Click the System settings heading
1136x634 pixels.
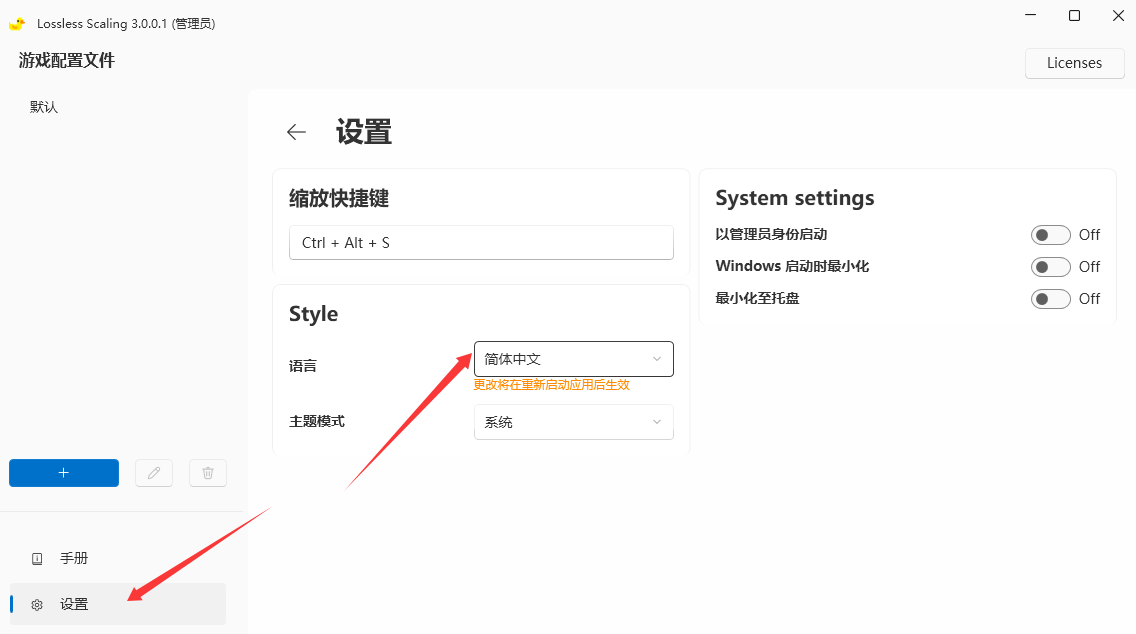pyautogui.click(x=795, y=198)
